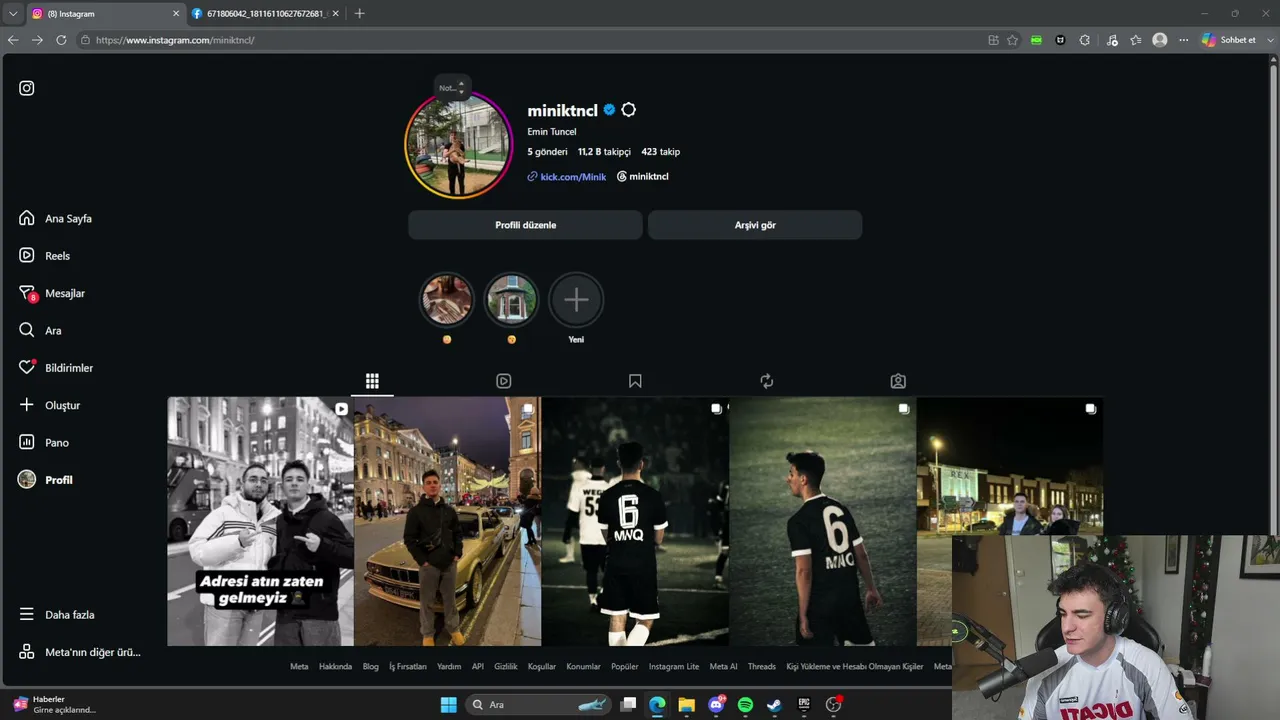Go to Ana Sayfa home feed

(56, 218)
